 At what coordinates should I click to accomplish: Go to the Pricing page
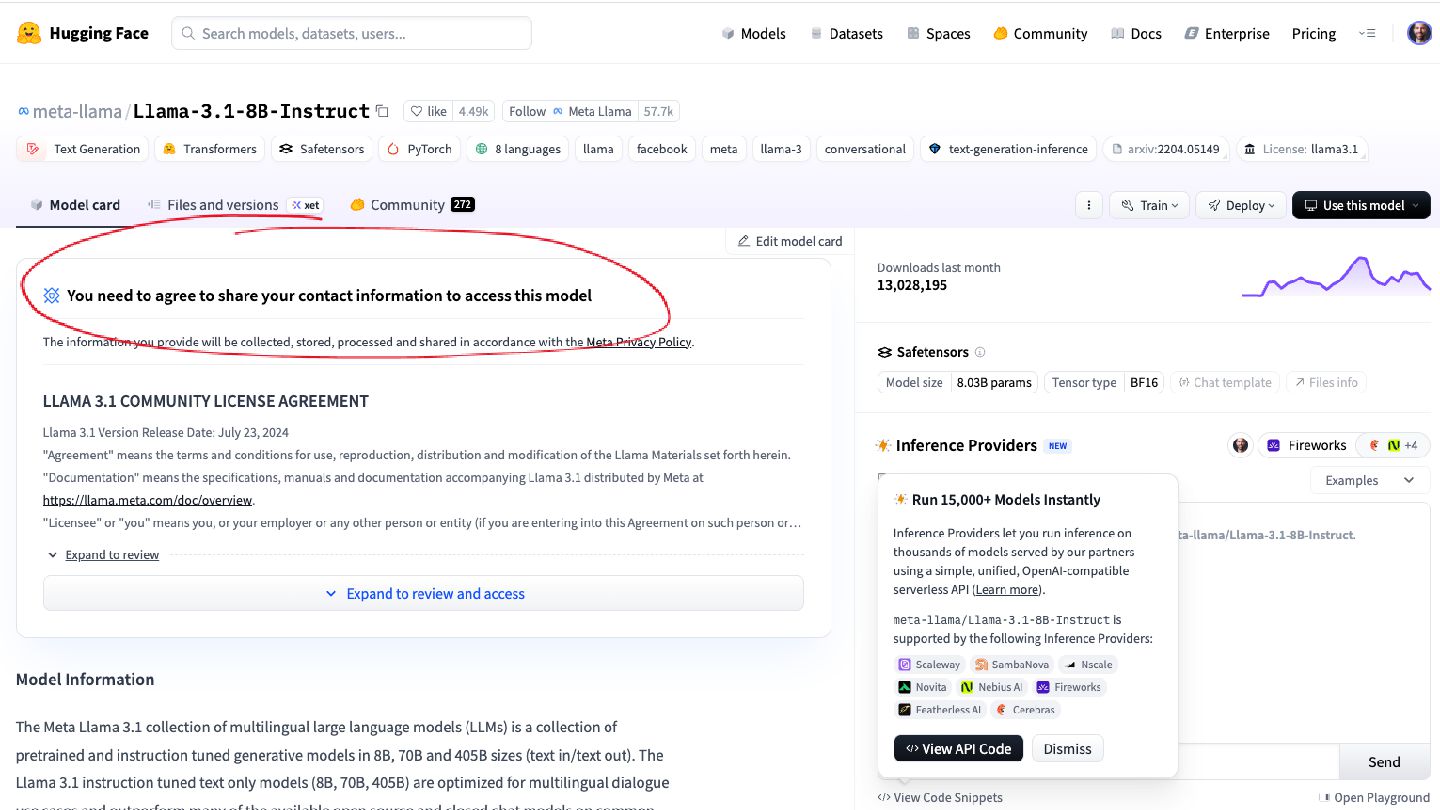click(x=1314, y=33)
